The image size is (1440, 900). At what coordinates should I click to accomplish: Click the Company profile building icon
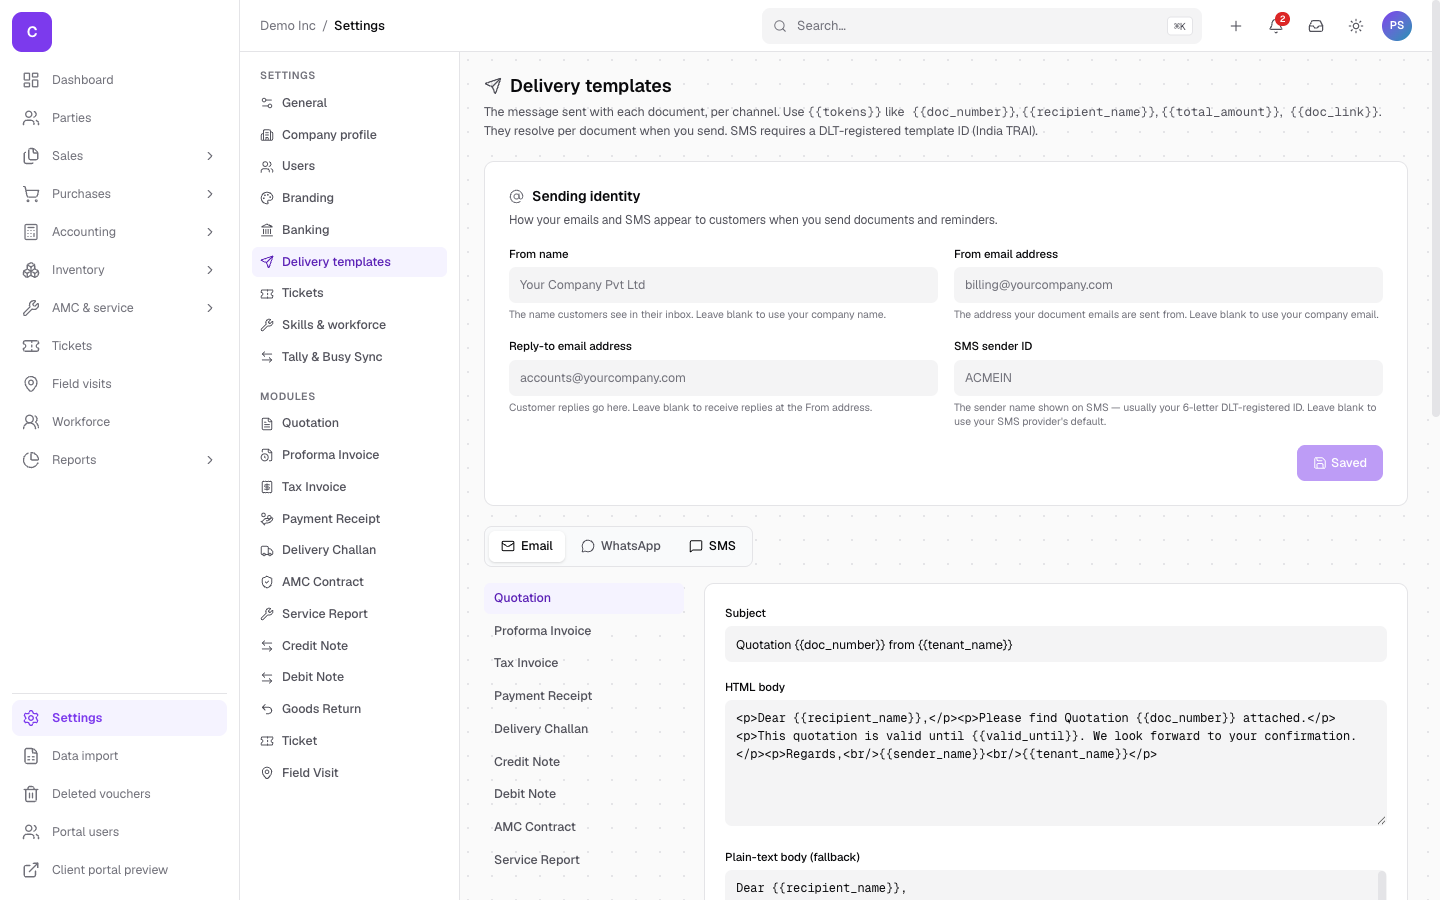pos(267,135)
